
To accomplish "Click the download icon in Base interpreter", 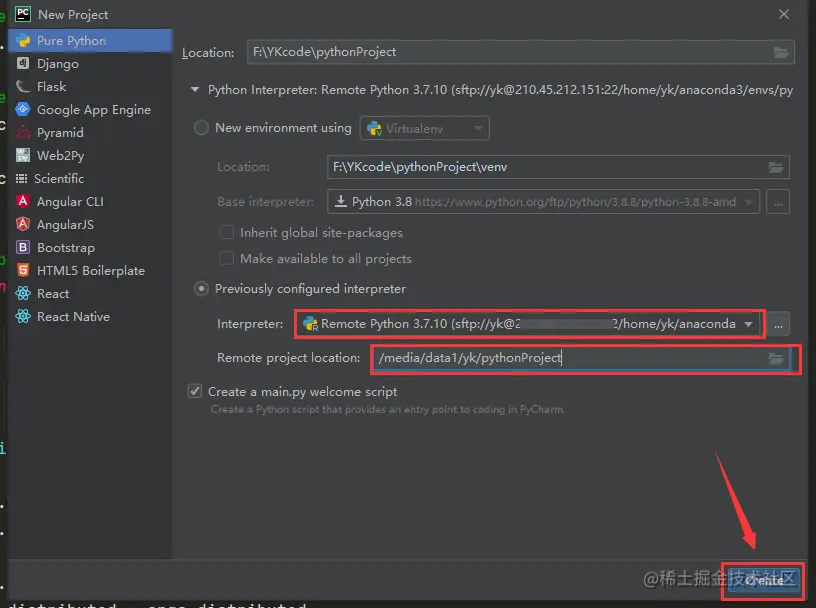I will pyautogui.click(x=341, y=201).
